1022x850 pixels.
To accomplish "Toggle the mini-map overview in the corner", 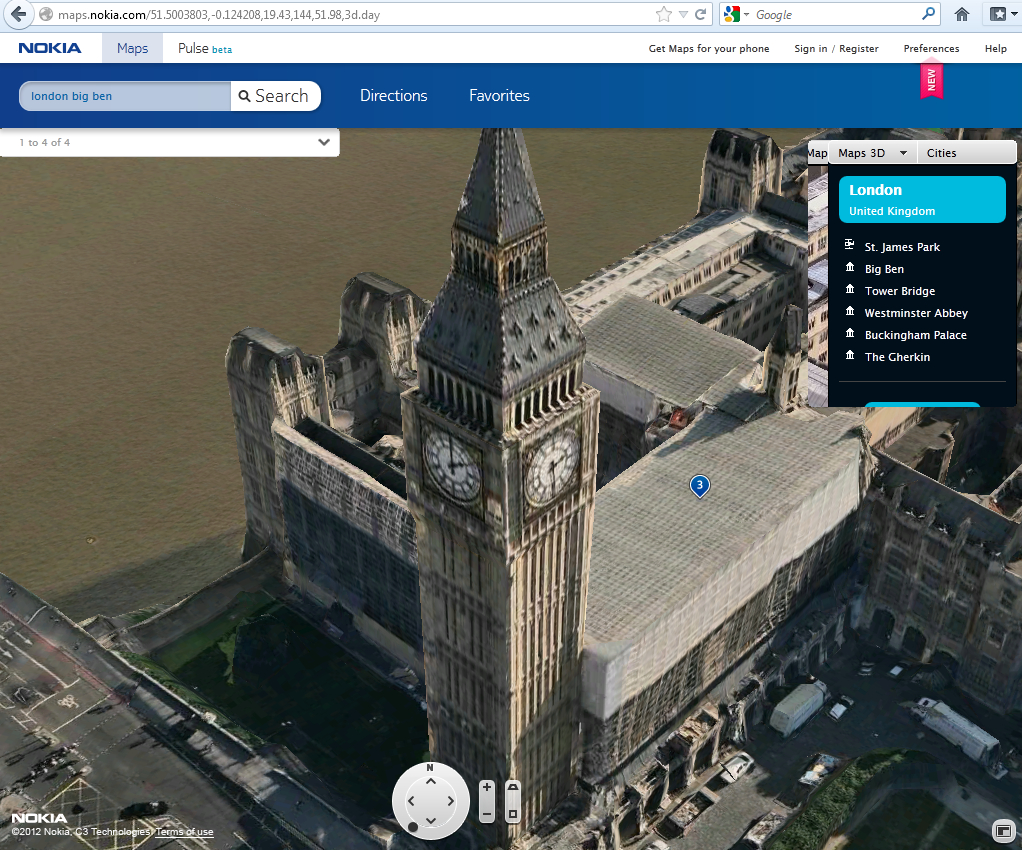I will point(1001,831).
